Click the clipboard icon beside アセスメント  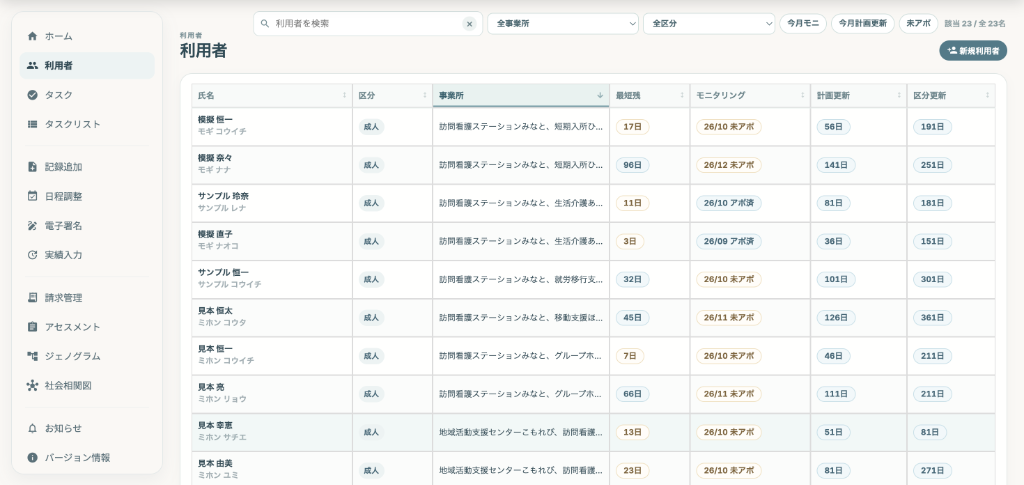pyautogui.click(x=32, y=327)
